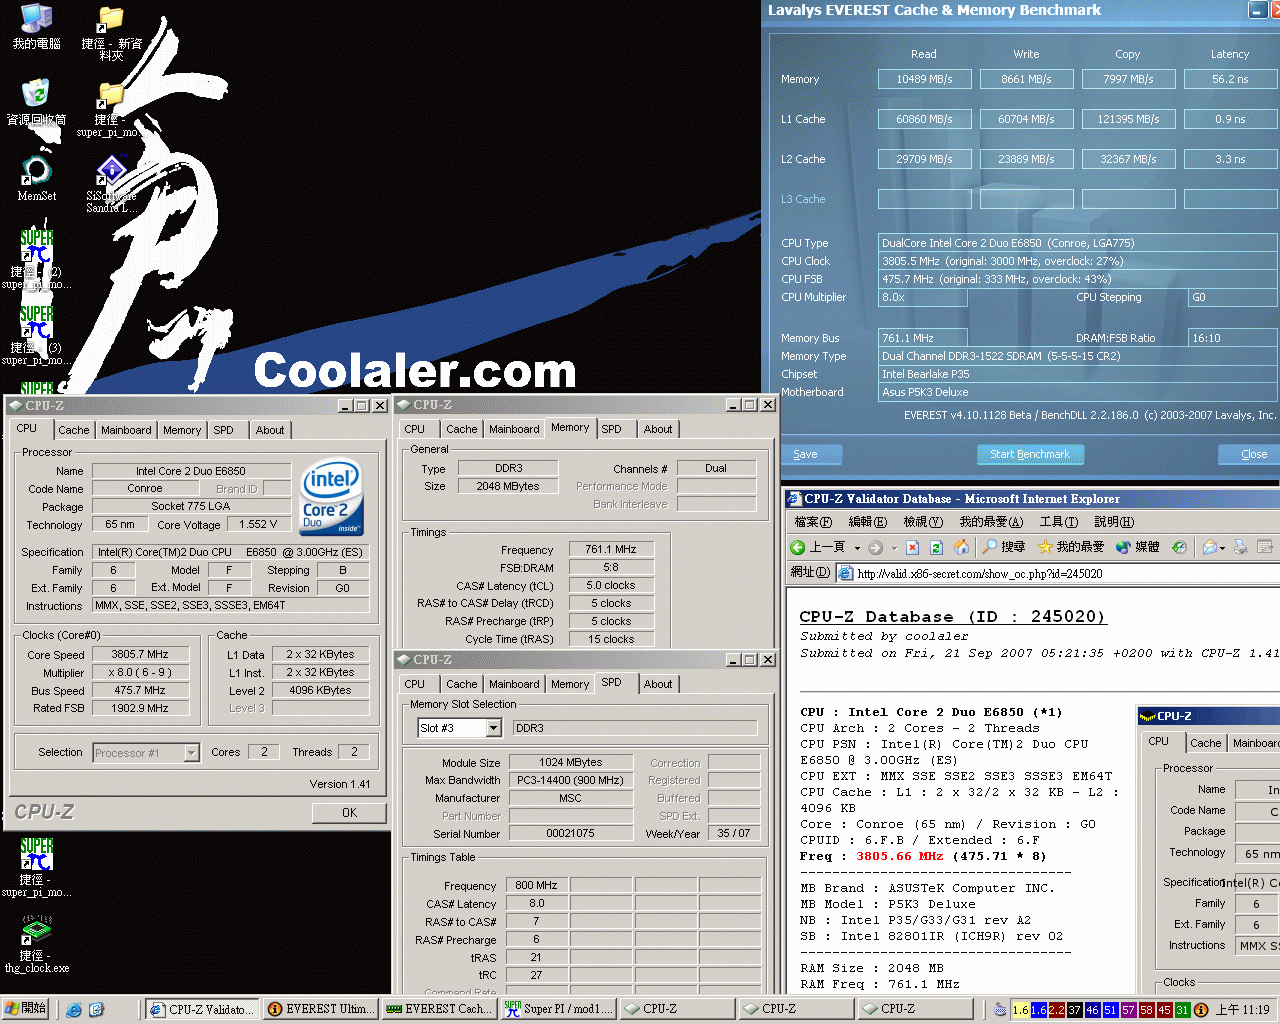
Task: Click the Print icon in IE toolbar
Action: (x=1241, y=547)
